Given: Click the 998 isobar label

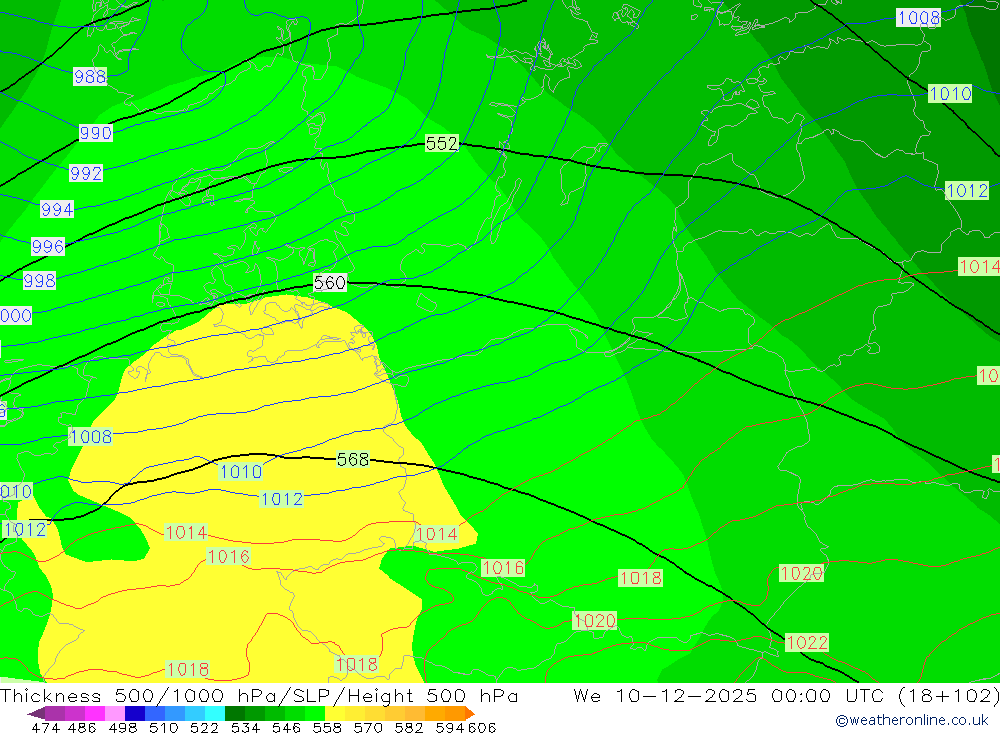Looking at the screenshot, I should [40, 280].
